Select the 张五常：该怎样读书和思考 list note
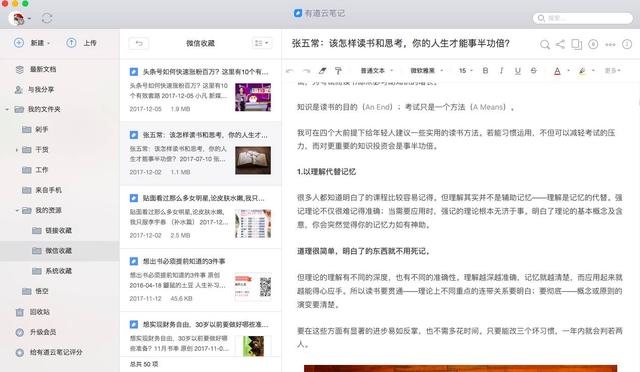Screen dimensions: 640x372 [x=200, y=154]
